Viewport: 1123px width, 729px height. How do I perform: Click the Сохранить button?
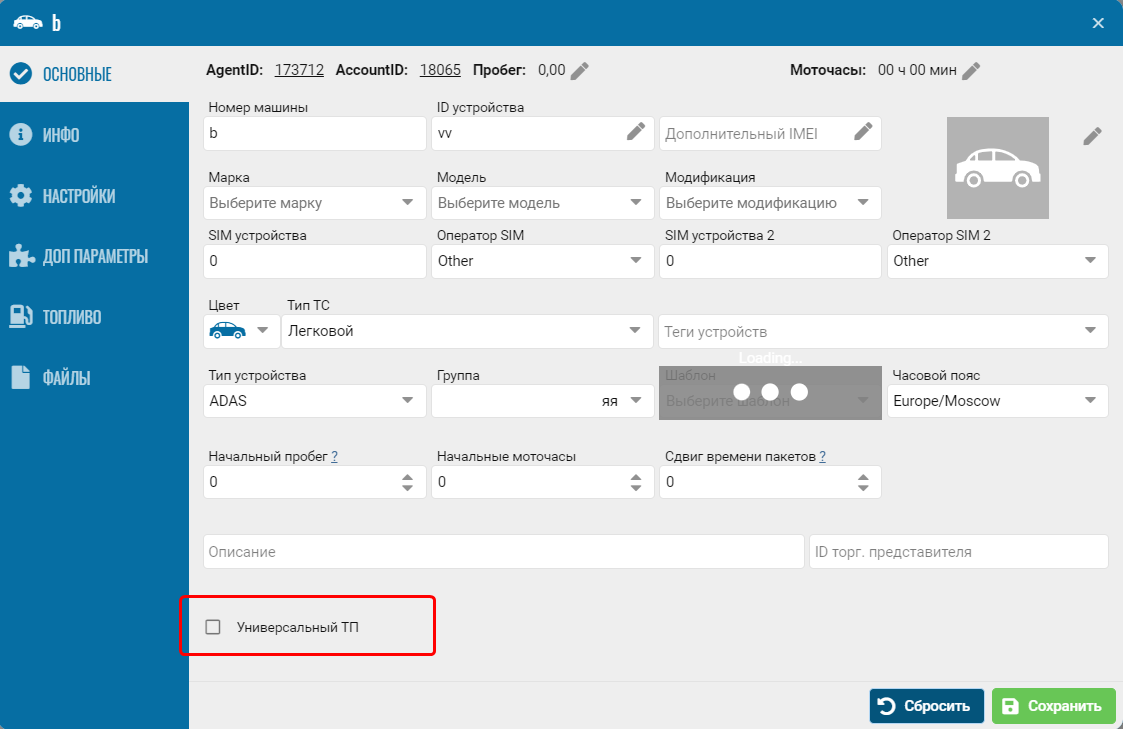click(1054, 706)
